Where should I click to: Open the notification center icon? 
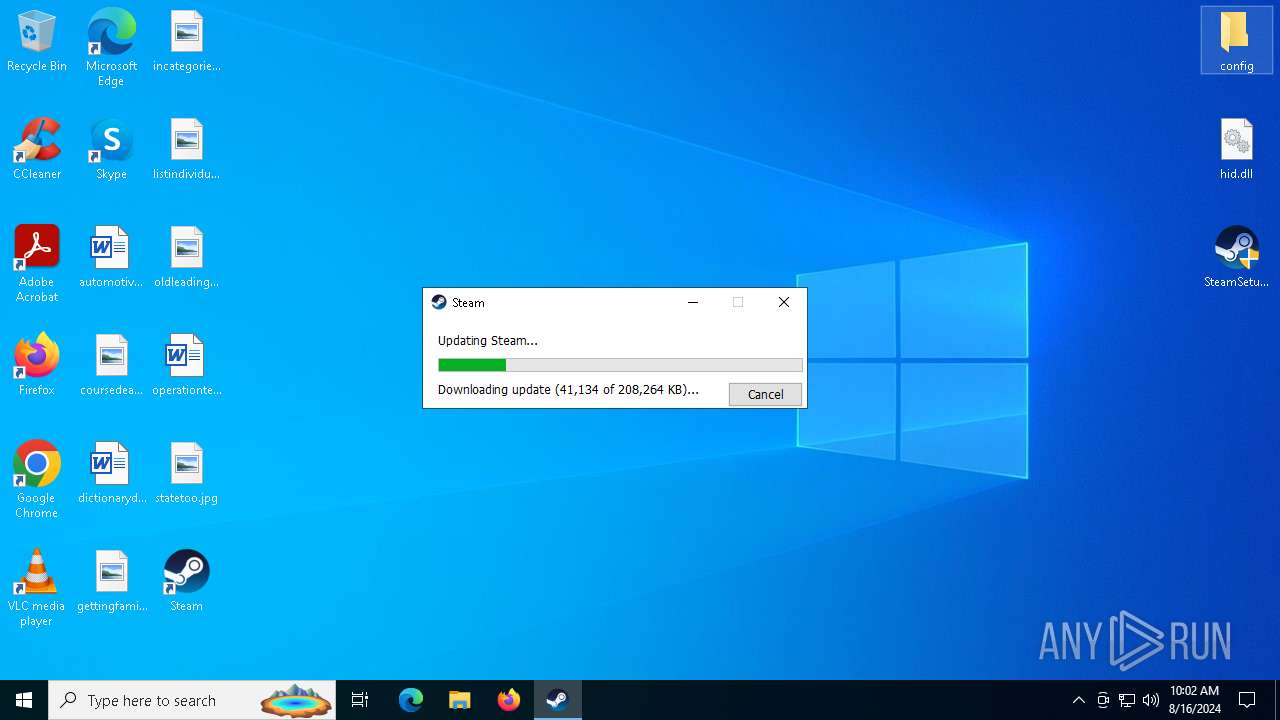point(1247,700)
